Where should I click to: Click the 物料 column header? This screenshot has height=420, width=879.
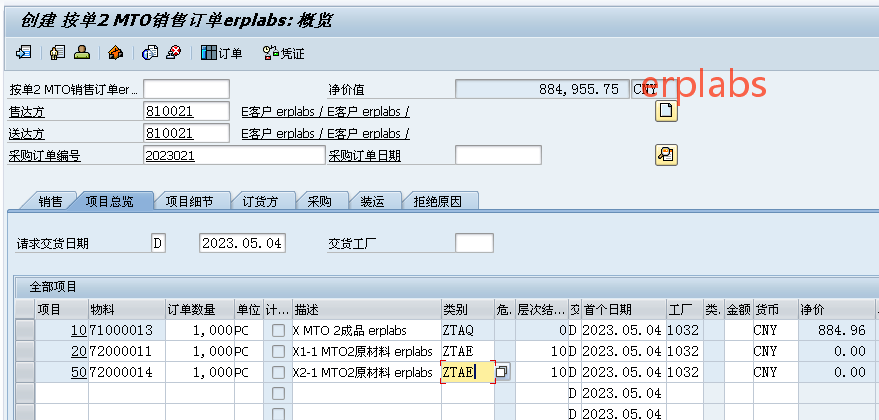pos(127,309)
